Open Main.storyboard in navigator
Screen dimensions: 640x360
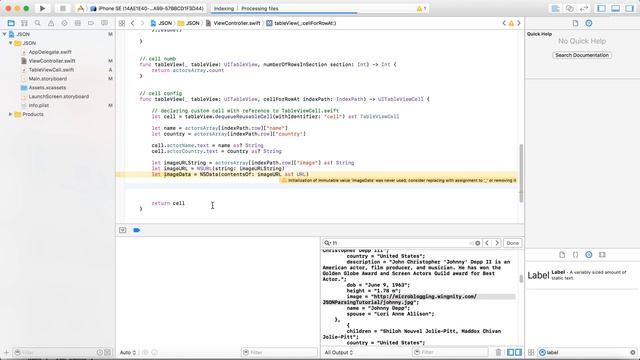47,79
